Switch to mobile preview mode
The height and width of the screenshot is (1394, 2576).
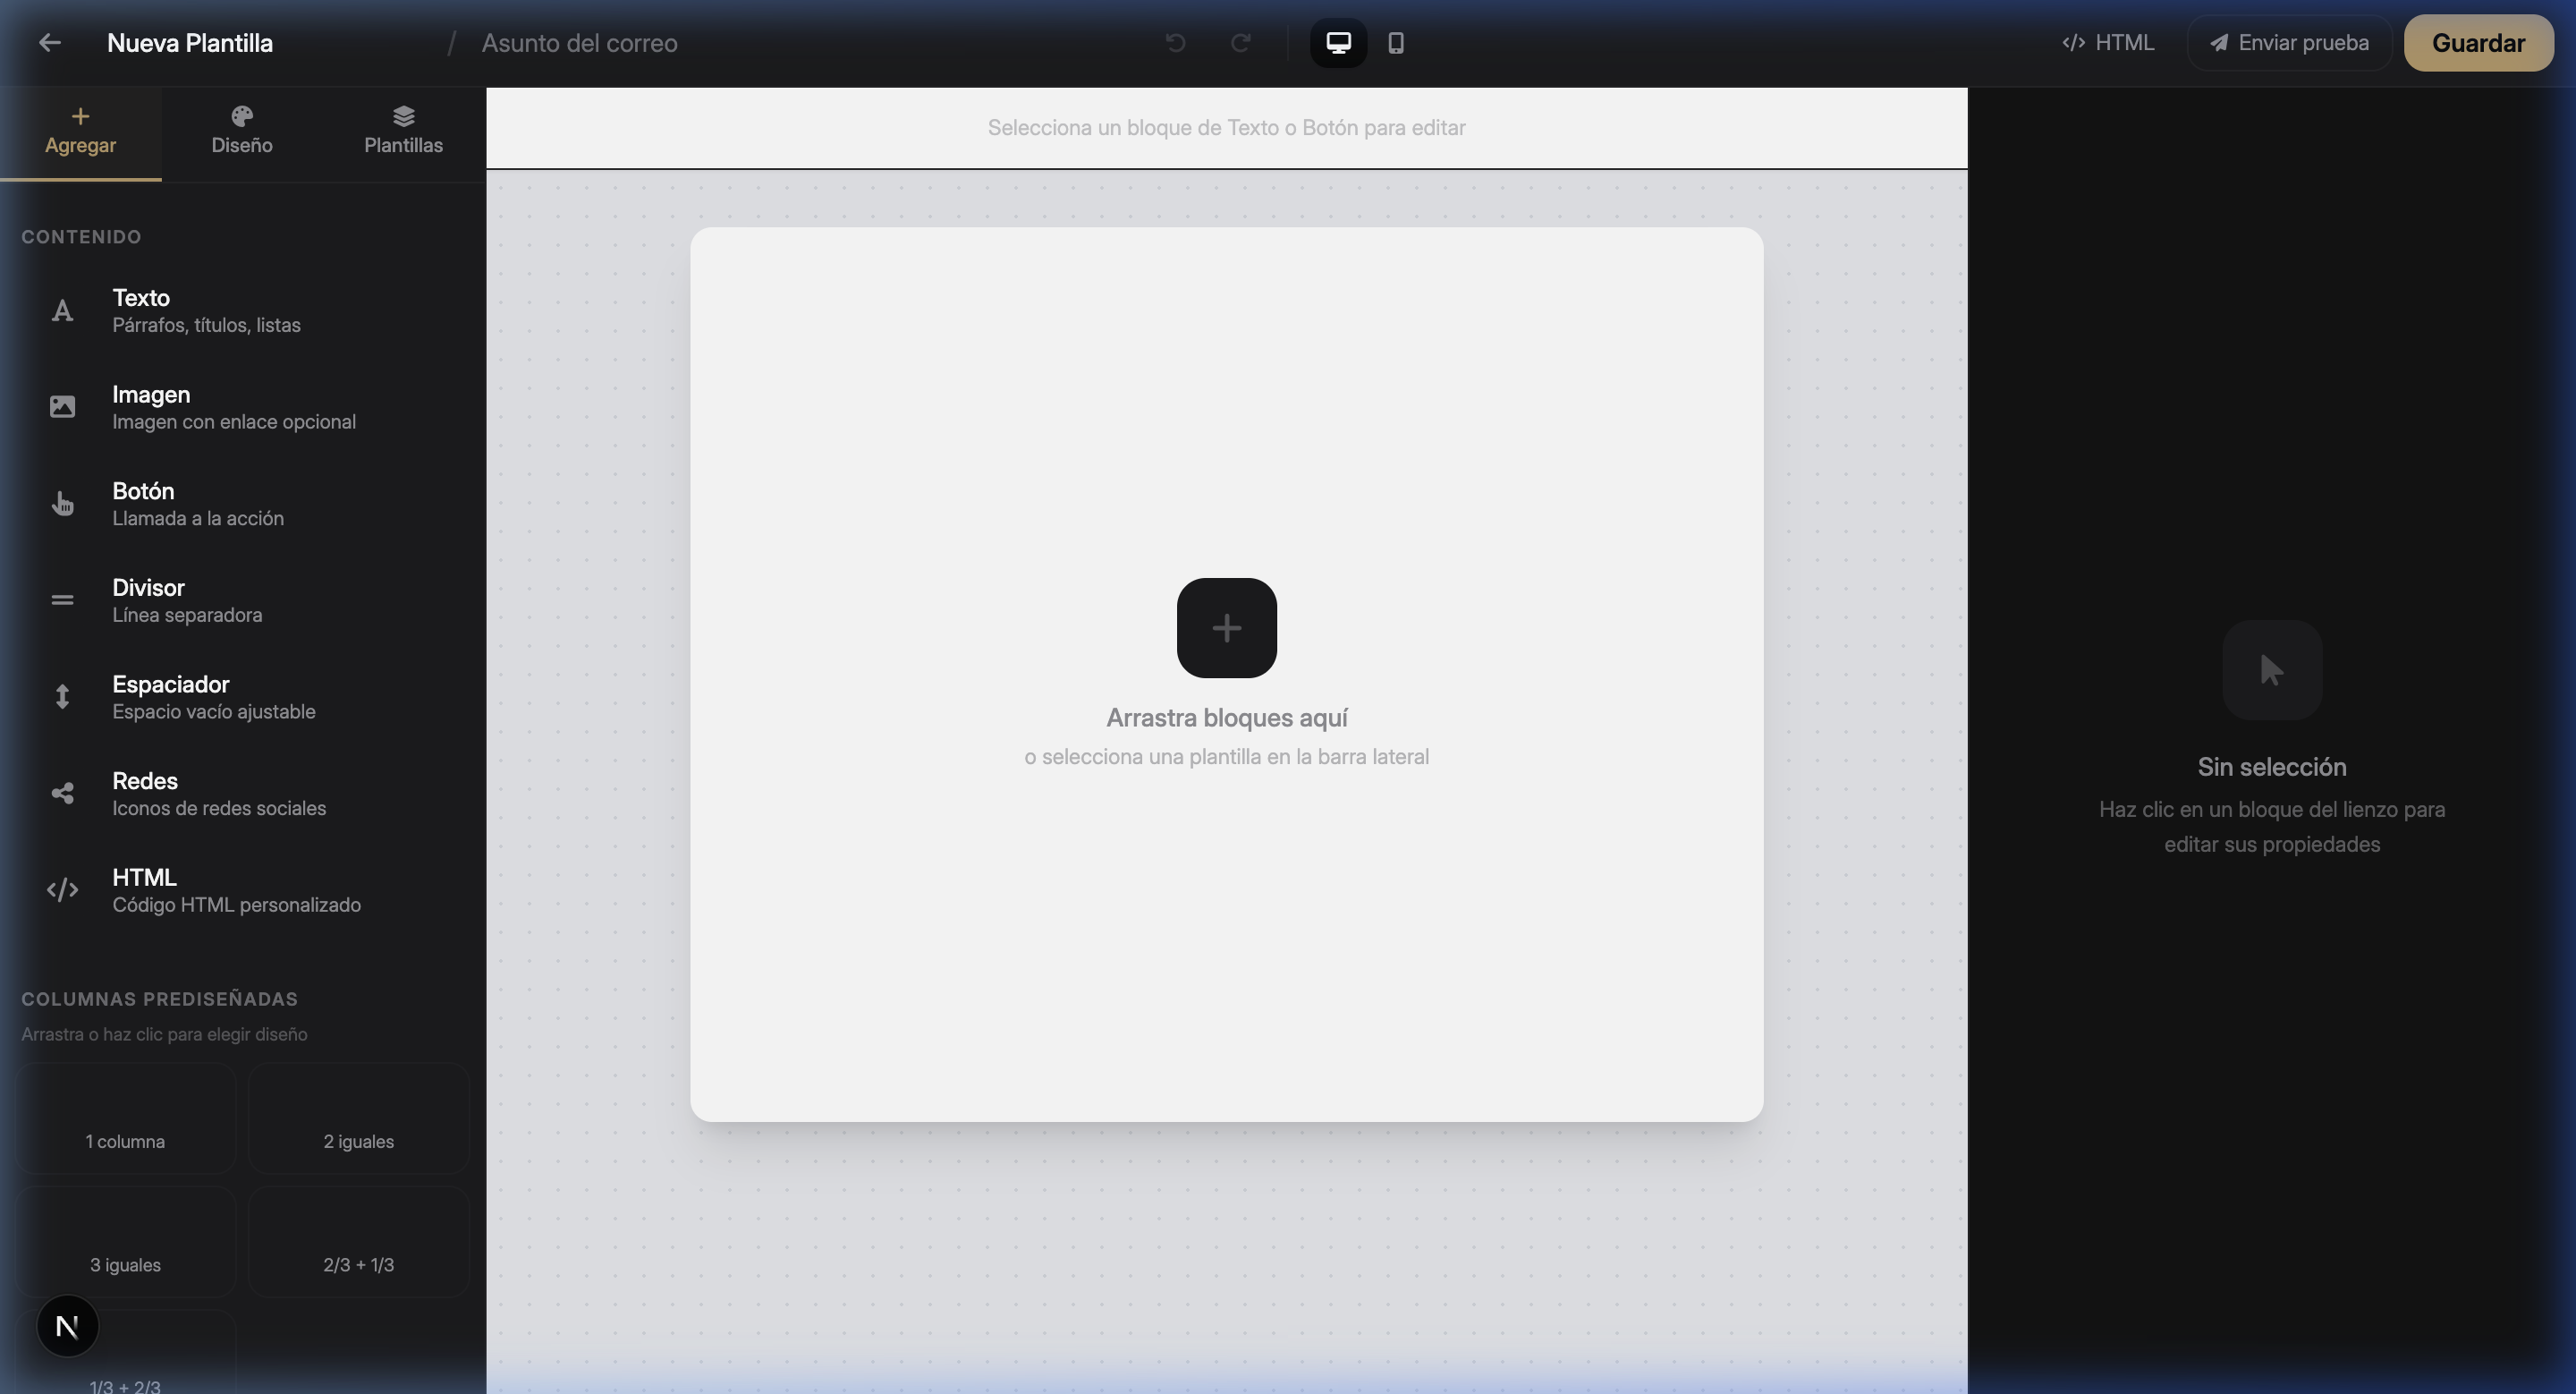[x=1396, y=43]
